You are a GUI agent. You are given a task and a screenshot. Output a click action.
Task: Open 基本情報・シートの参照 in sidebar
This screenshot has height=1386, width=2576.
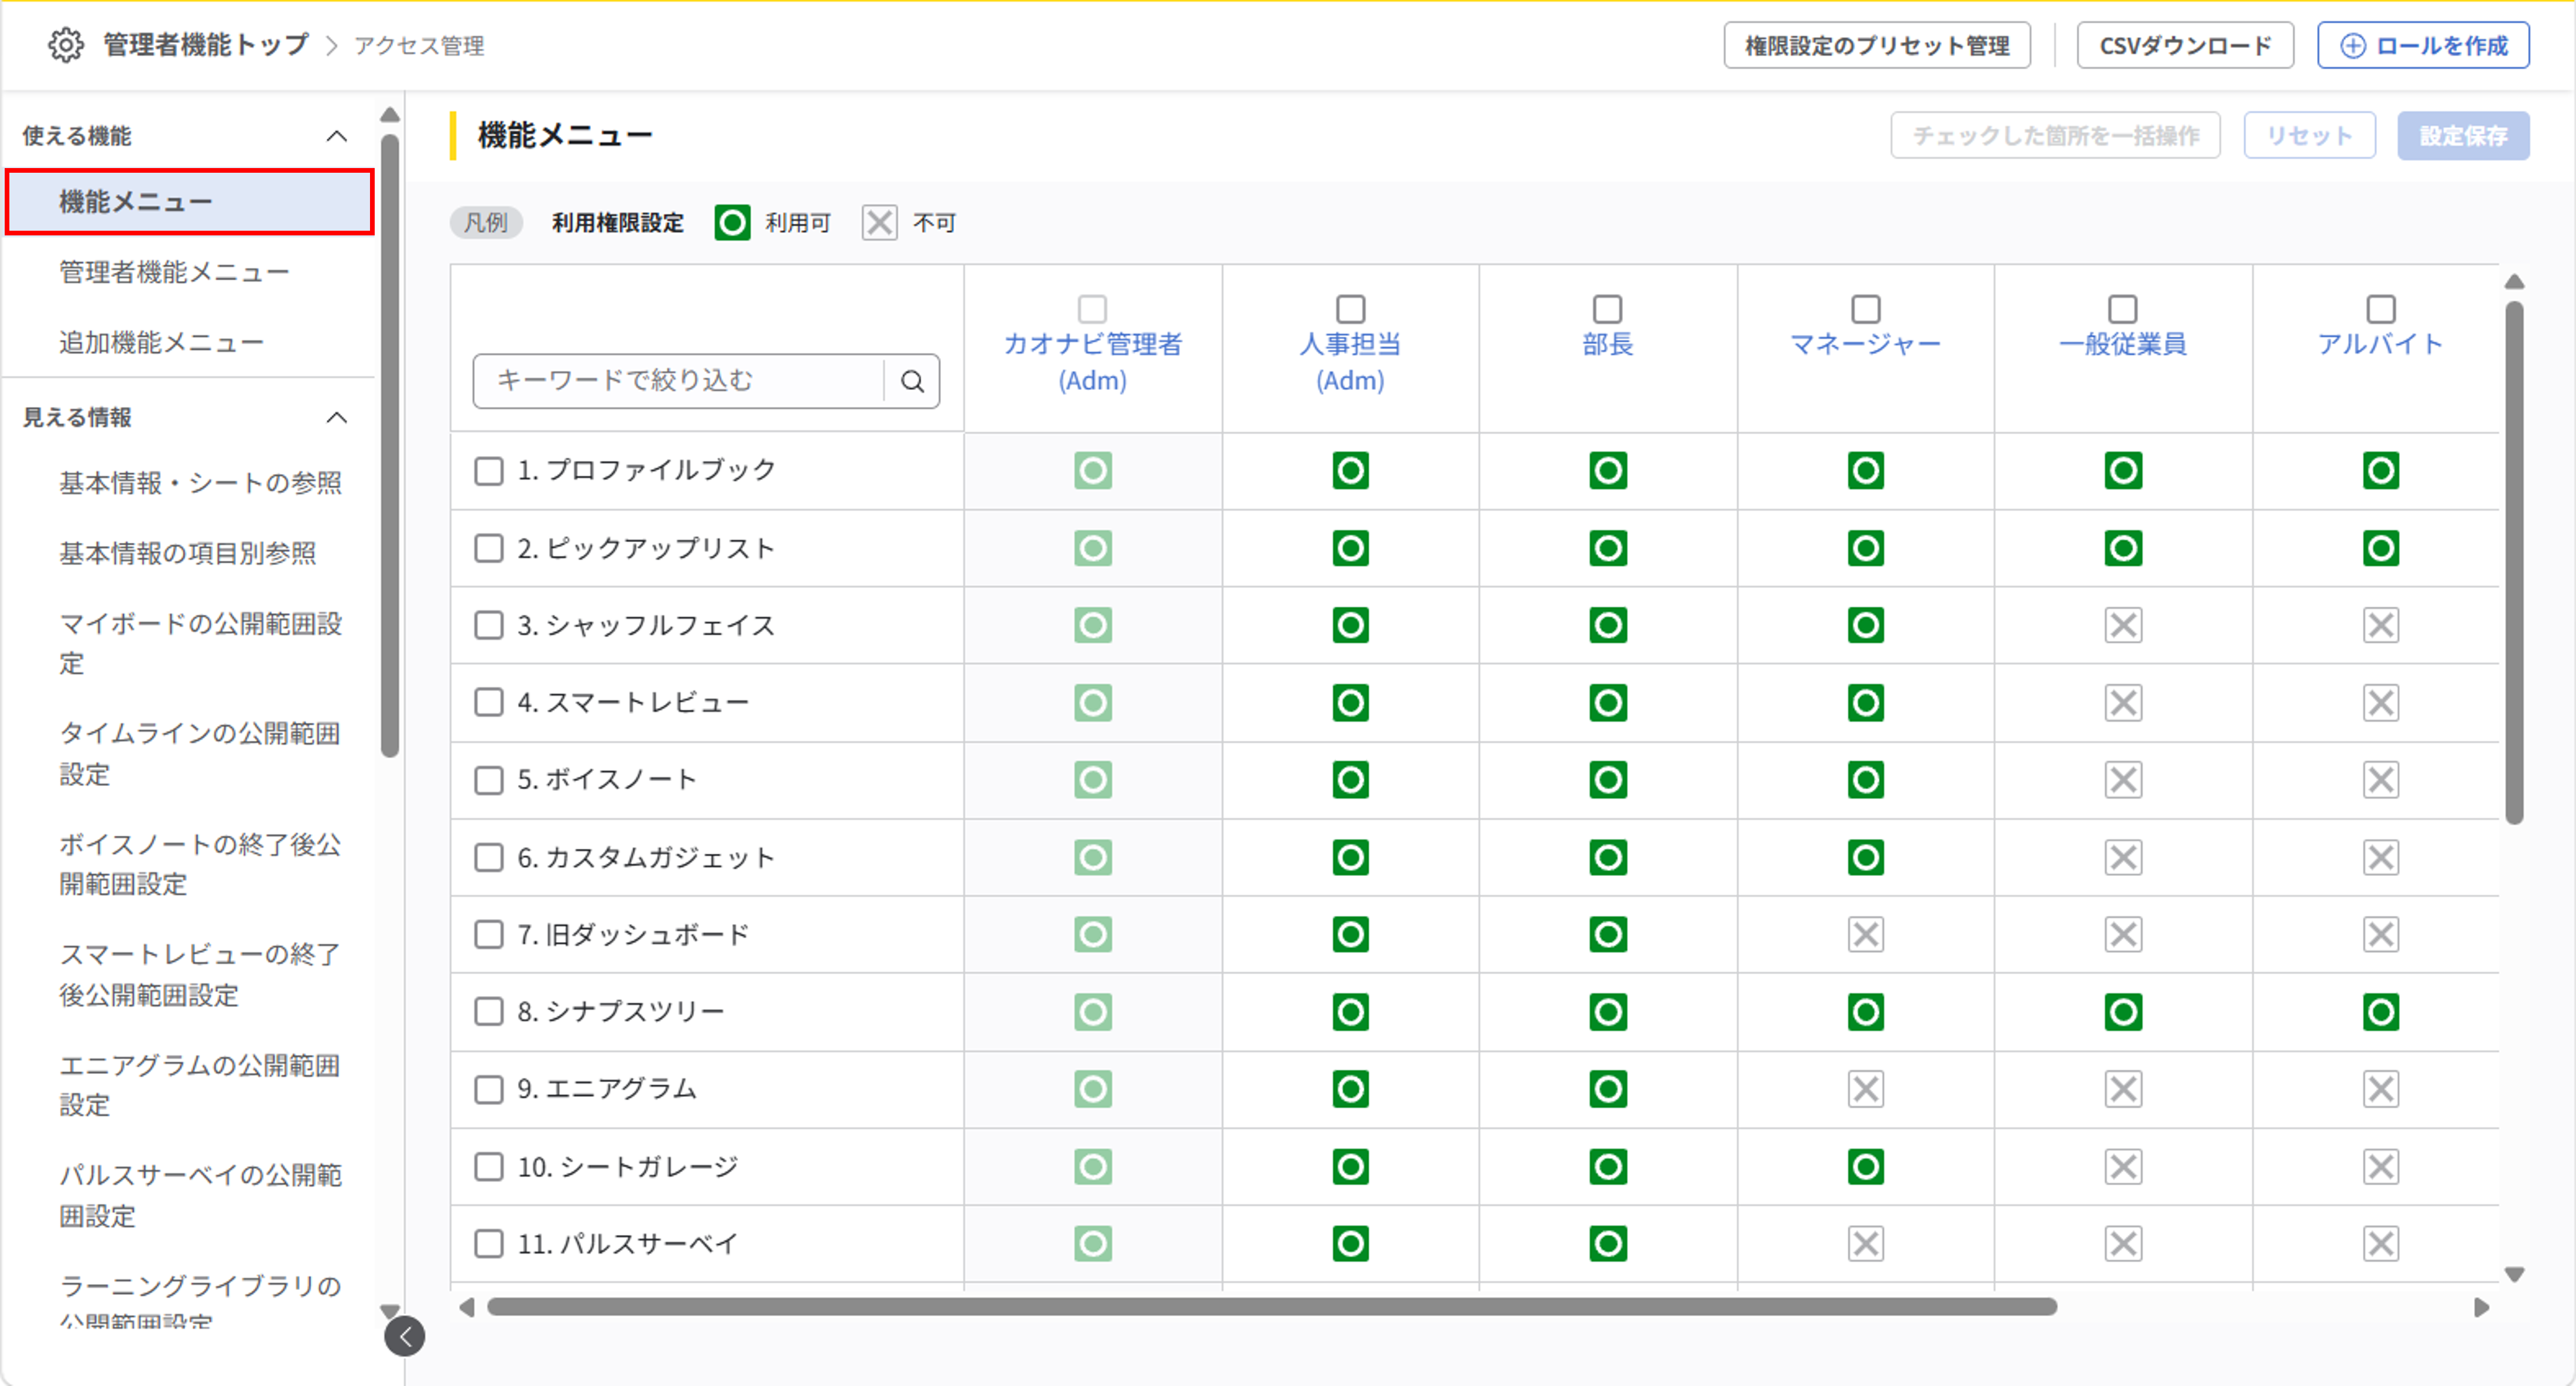pyautogui.click(x=200, y=483)
